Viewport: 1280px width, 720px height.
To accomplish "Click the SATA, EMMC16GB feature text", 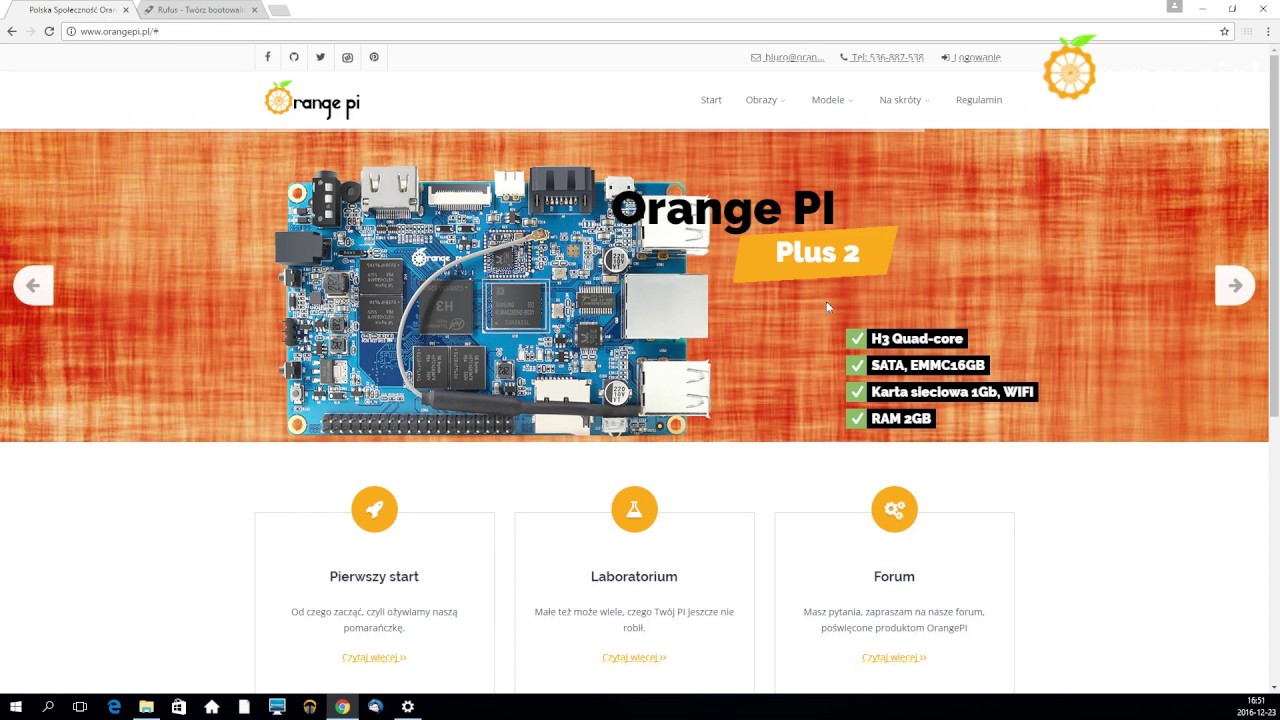I will point(928,365).
